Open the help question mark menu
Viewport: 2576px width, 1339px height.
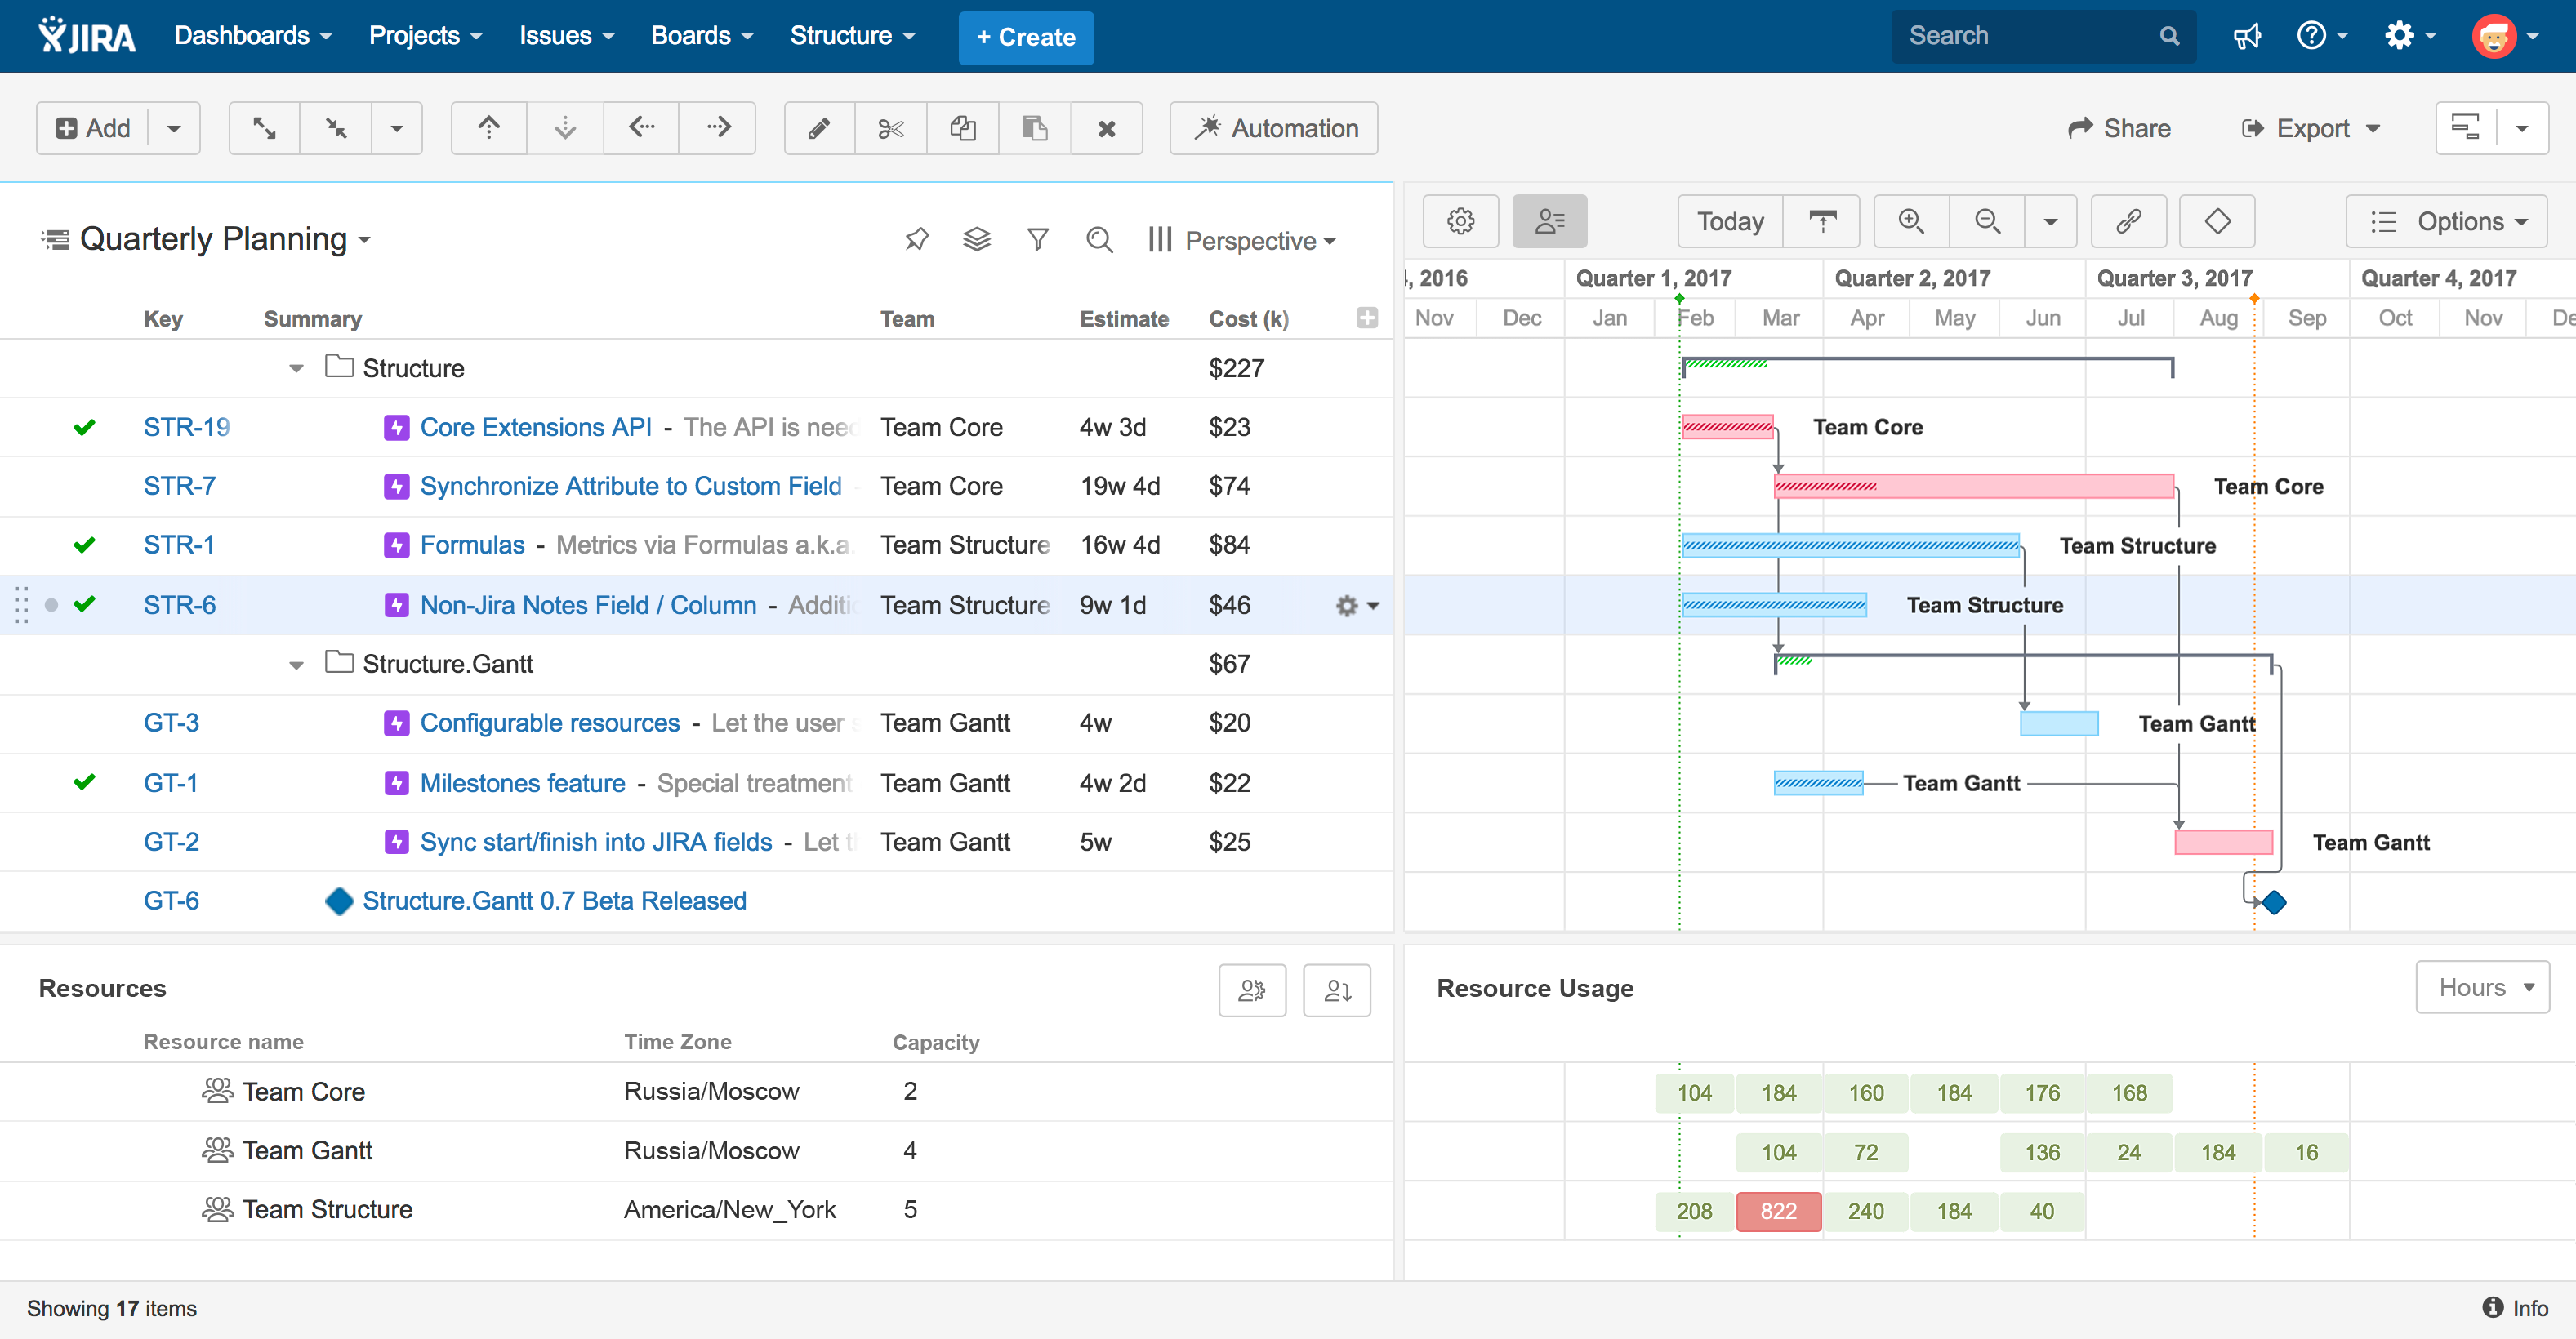[x=2321, y=37]
